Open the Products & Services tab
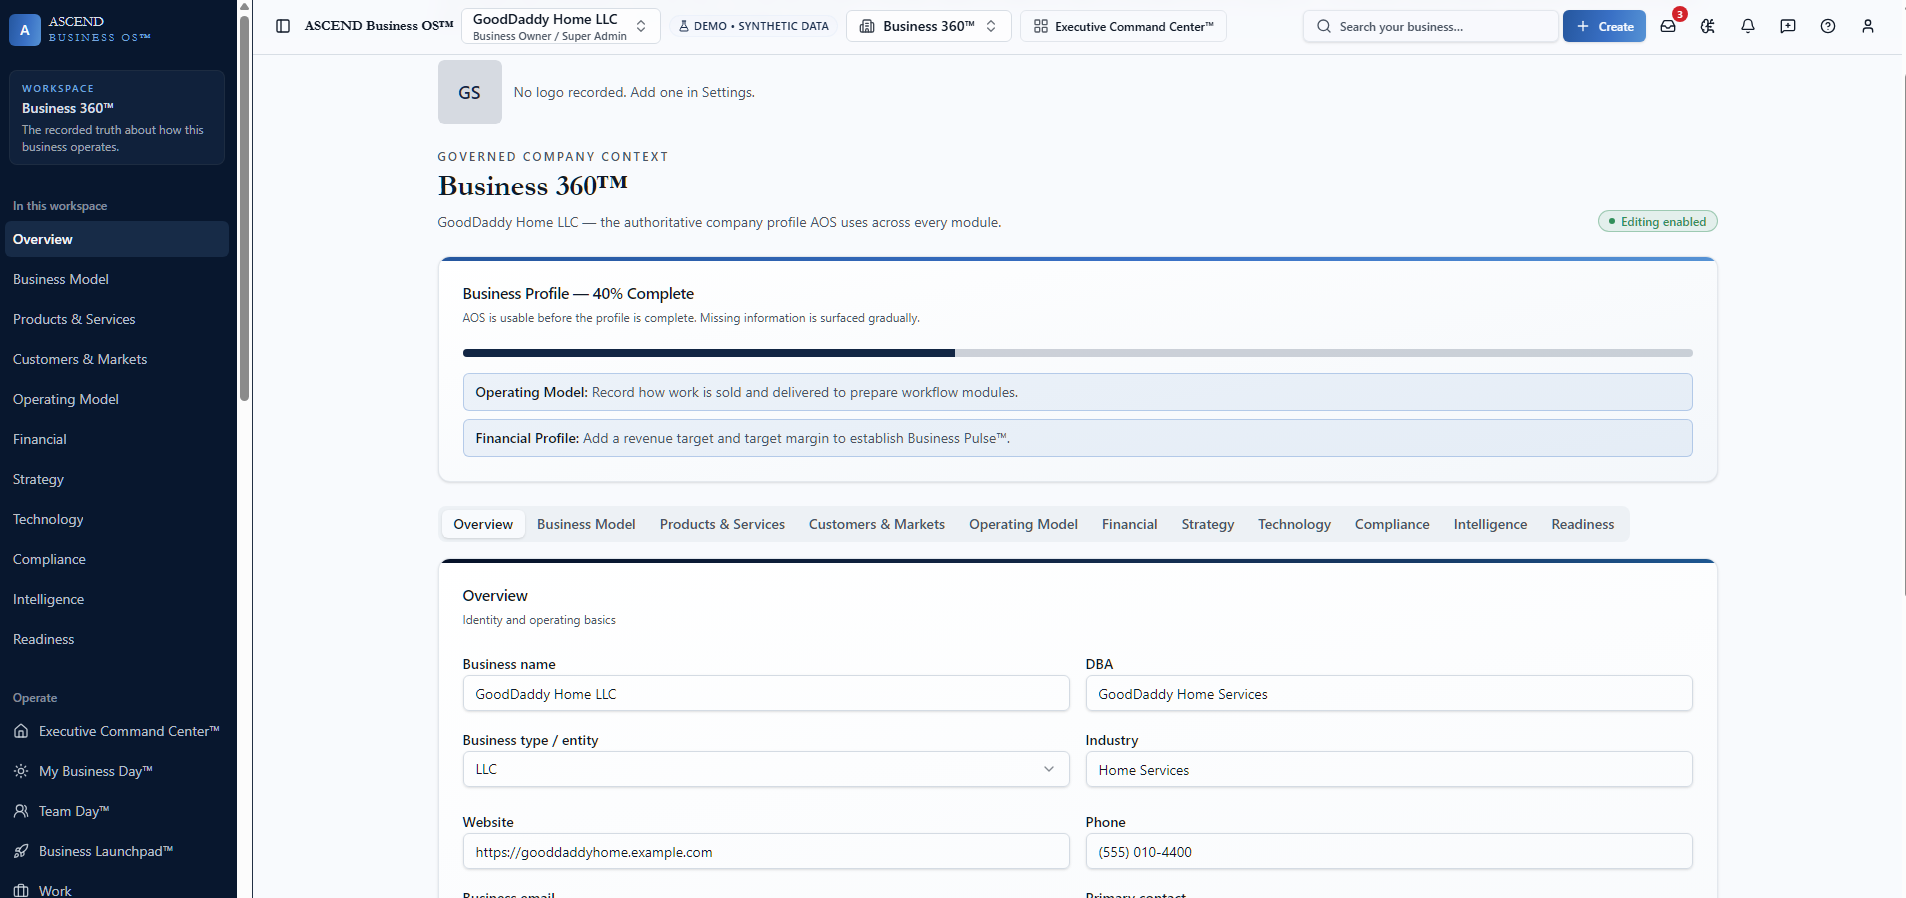1906x898 pixels. [x=722, y=524]
